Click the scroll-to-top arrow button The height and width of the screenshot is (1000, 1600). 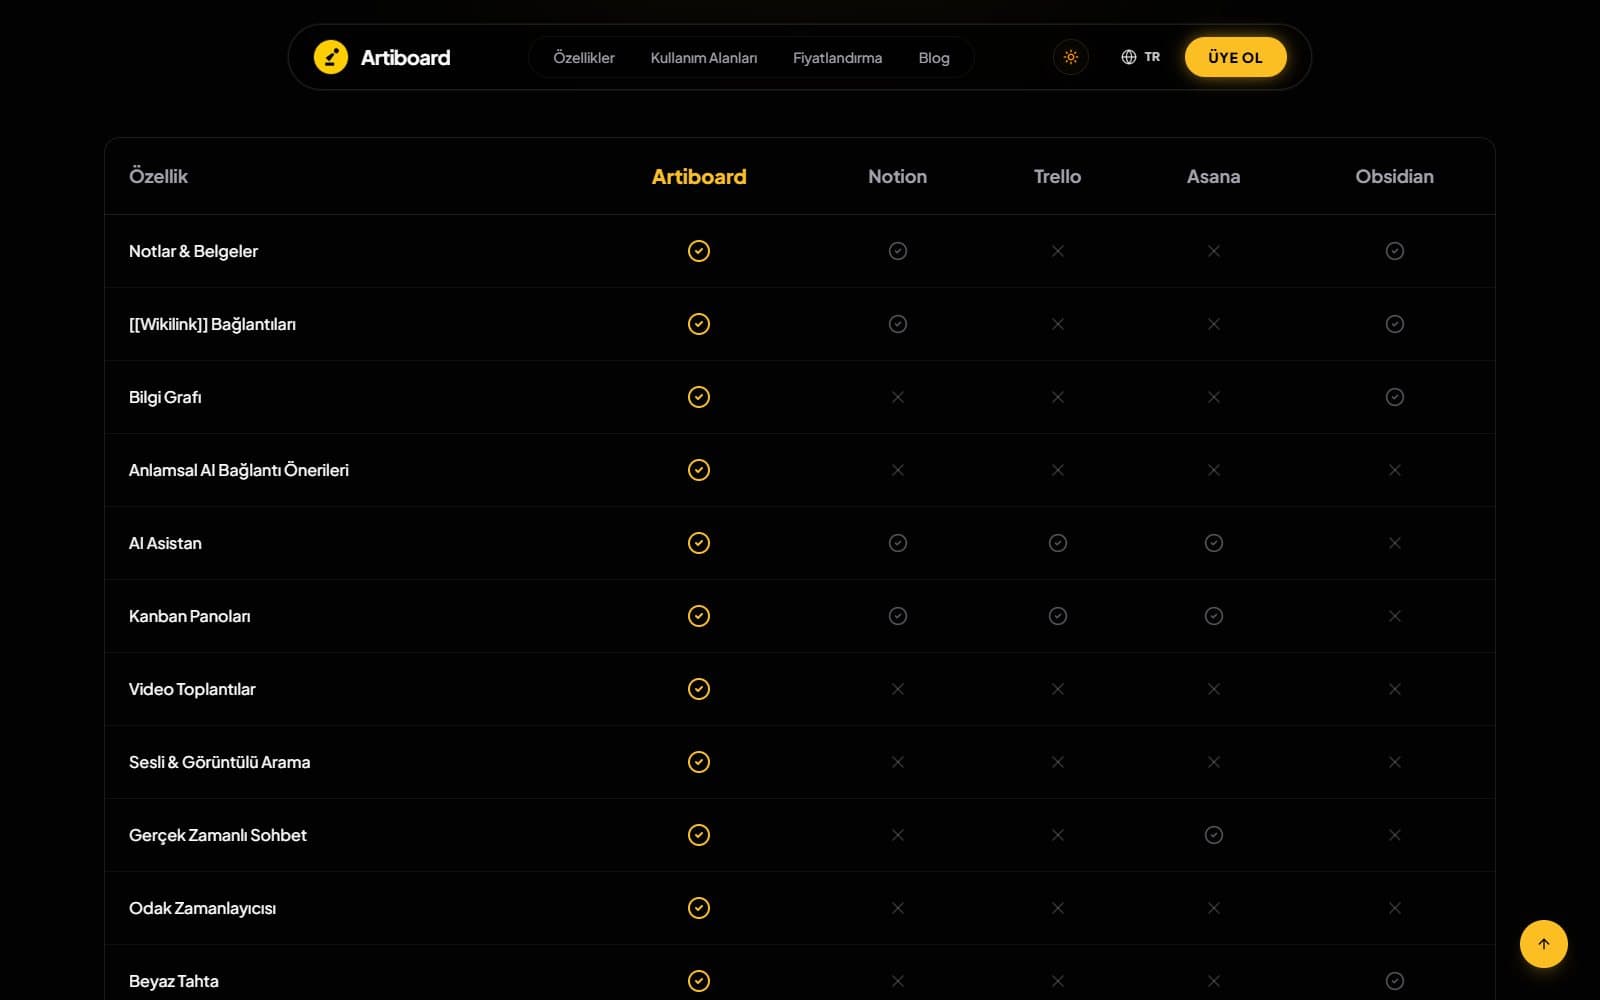coord(1544,944)
